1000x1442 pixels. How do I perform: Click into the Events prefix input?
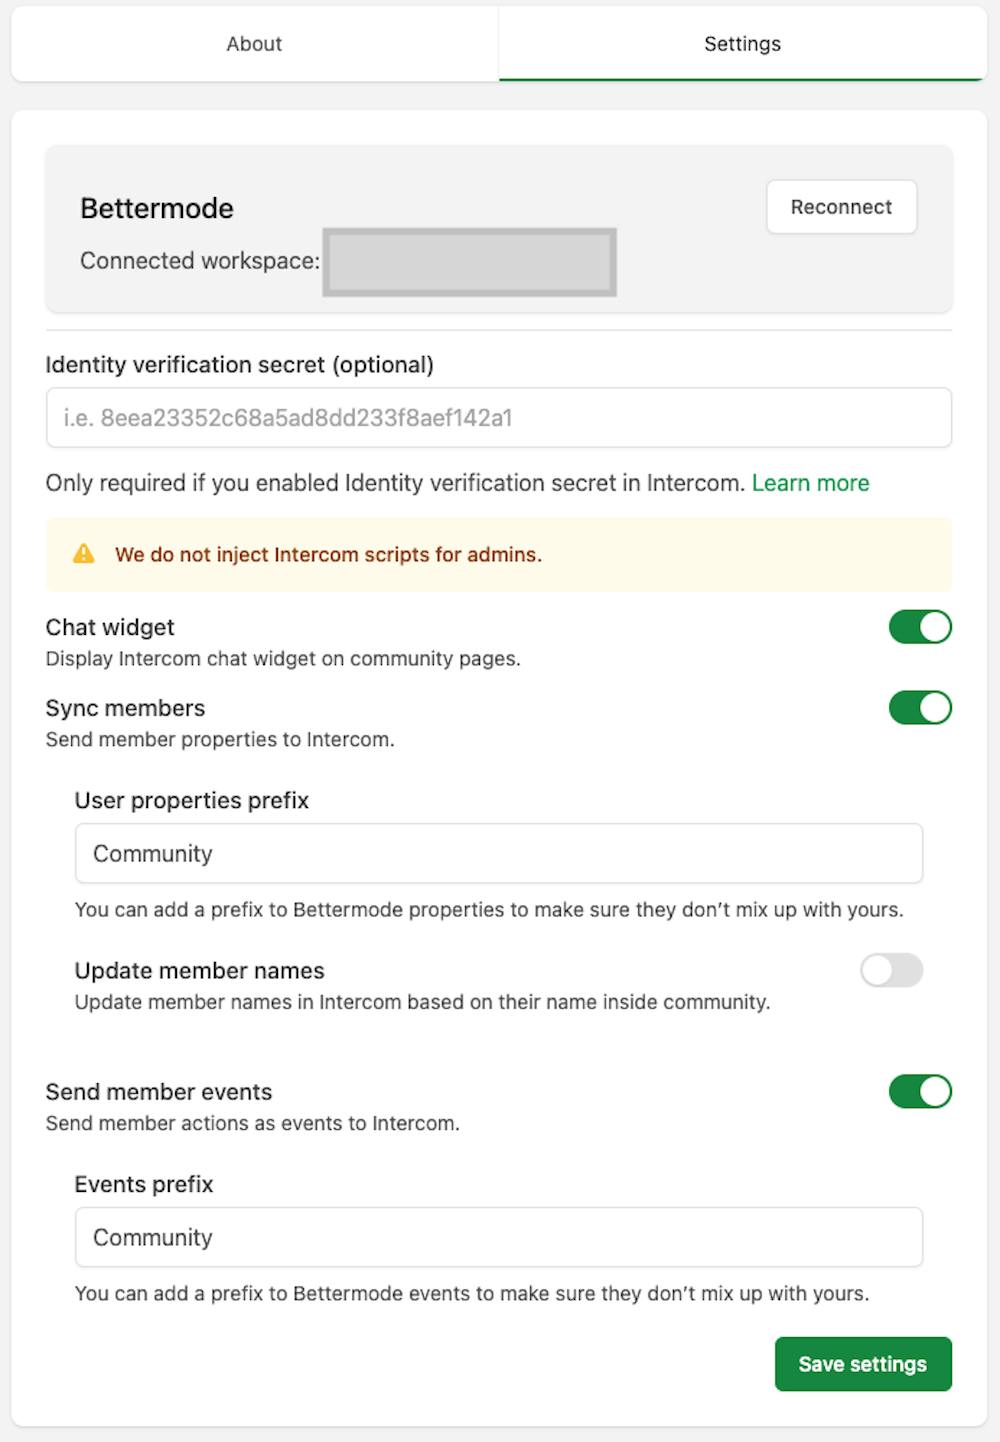click(x=498, y=1237)
